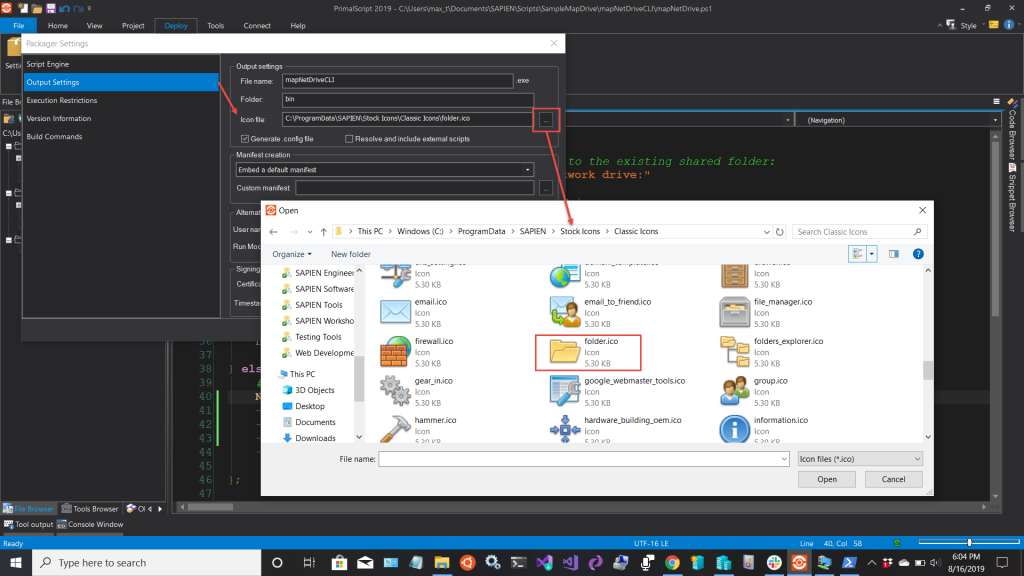This screenshot has width=1024, height=576.
Task: Select Documents in the navigation pane
Action: click(315, 423)
